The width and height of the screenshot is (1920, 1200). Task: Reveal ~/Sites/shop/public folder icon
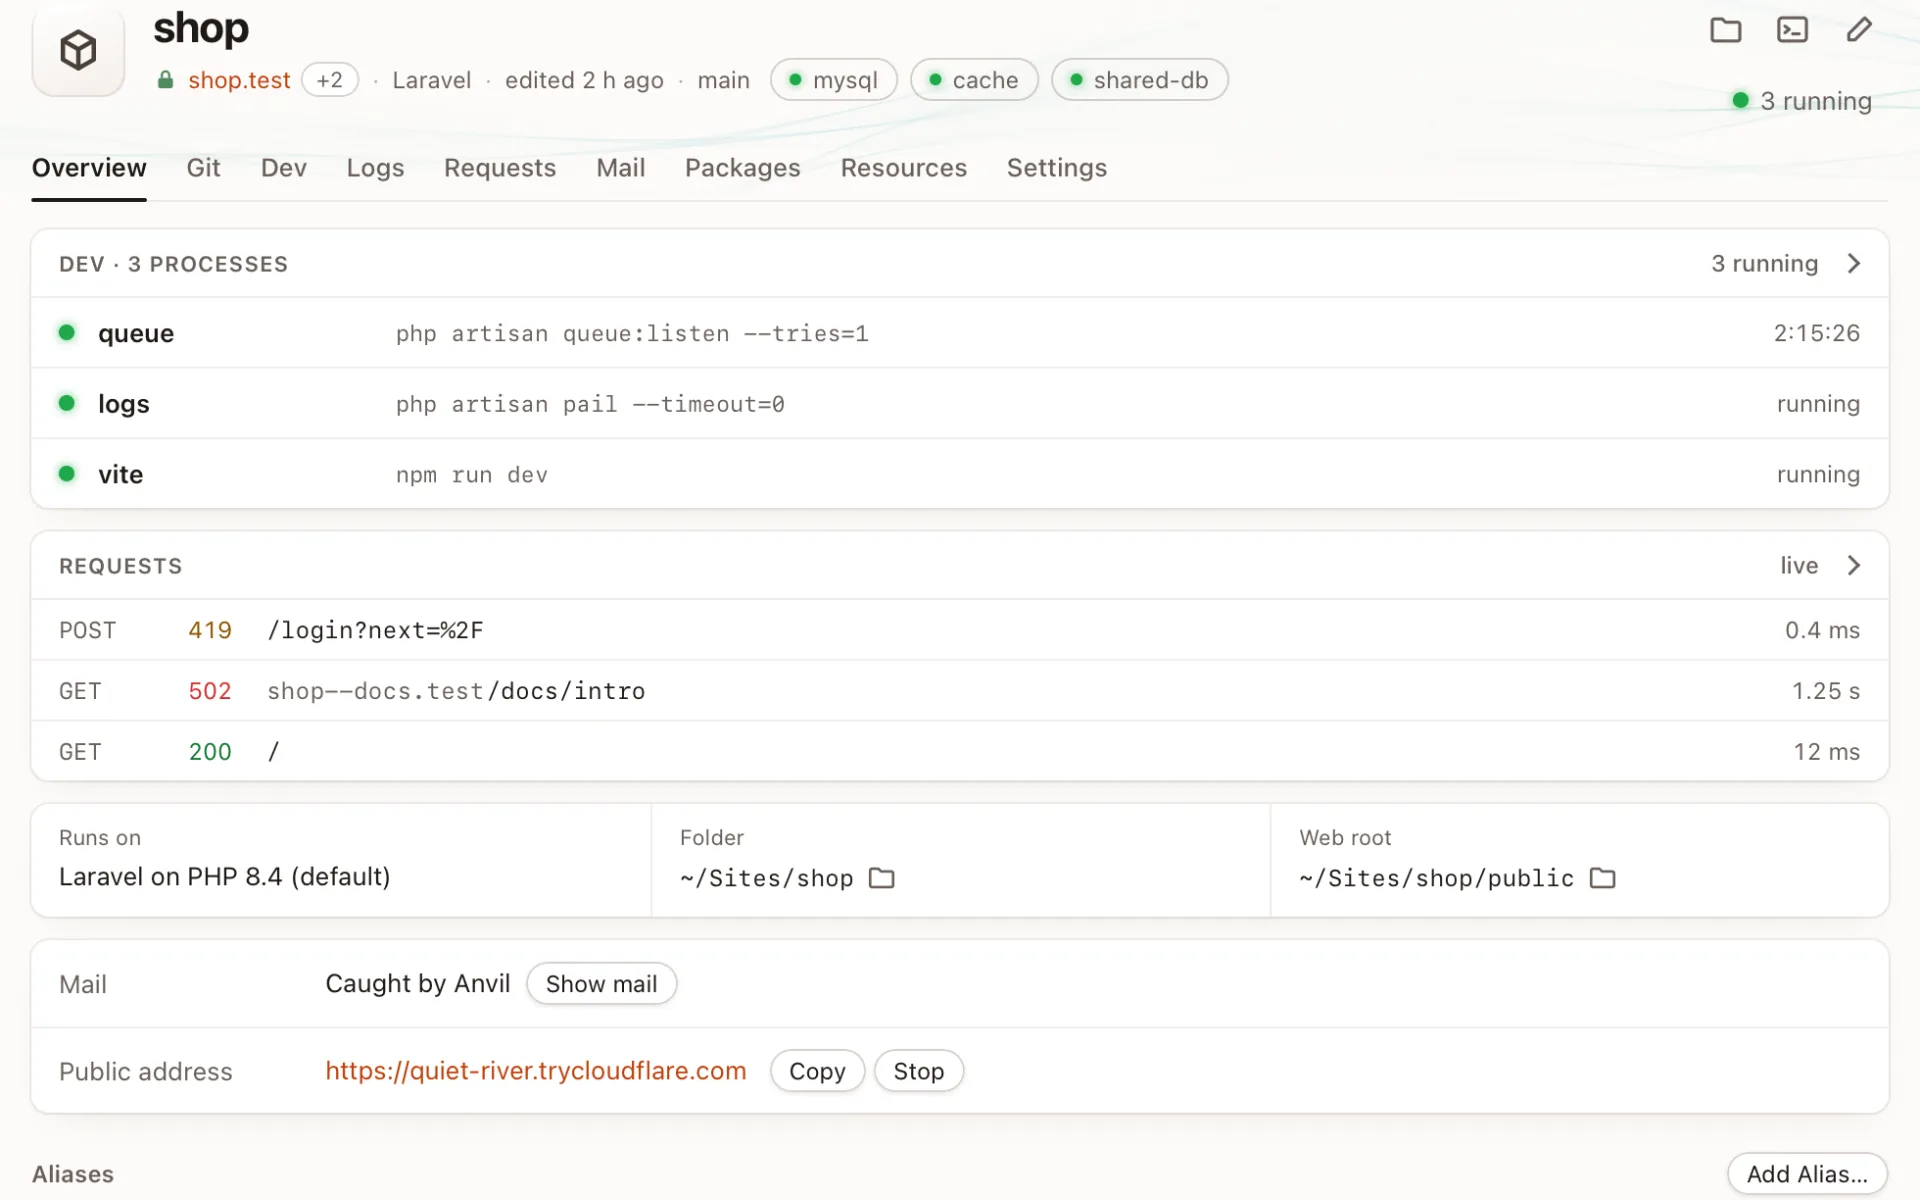[x=1603, y=878]
